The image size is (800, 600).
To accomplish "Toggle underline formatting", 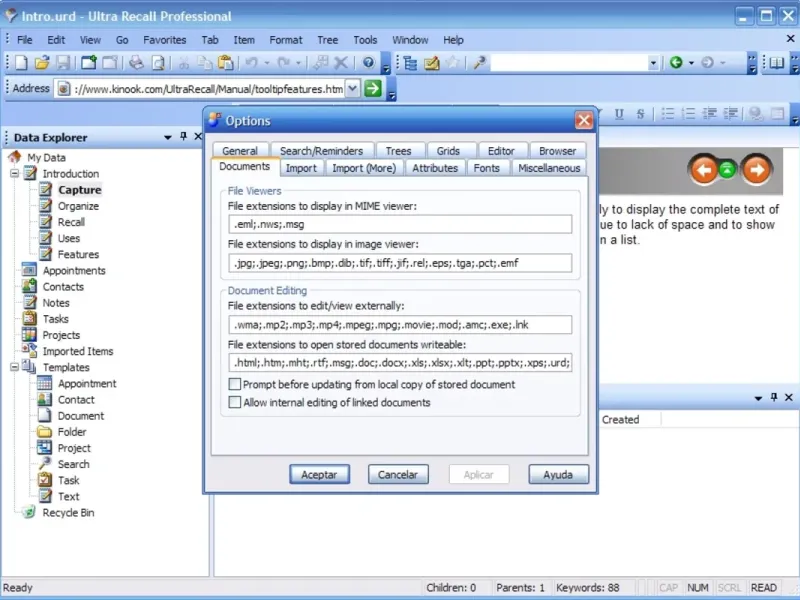I will point(619,114).
